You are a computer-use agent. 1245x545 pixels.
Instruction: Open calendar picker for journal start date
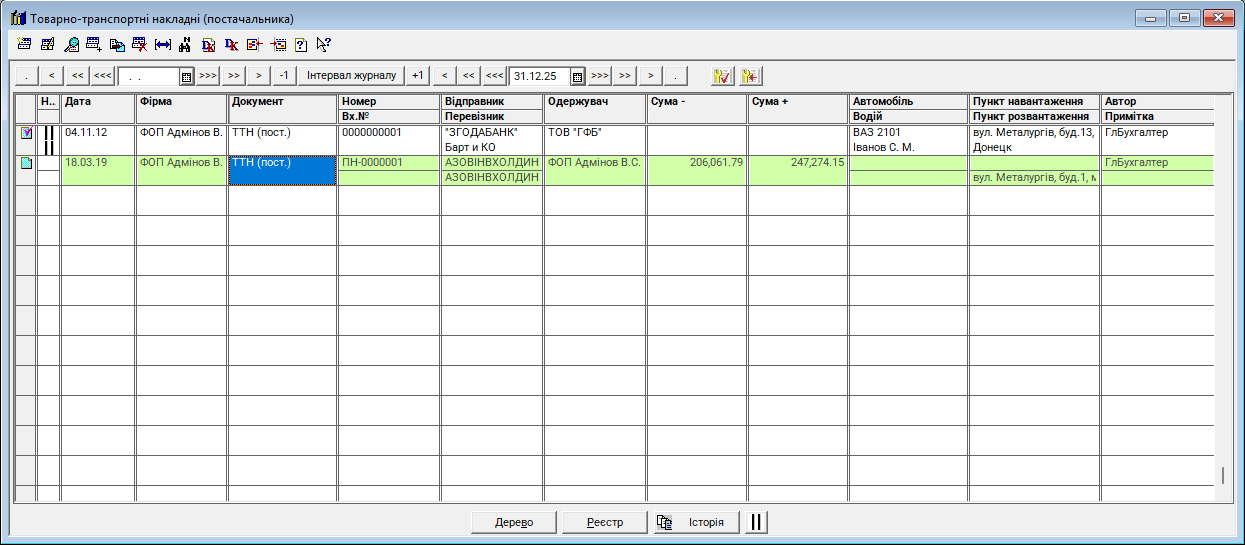(x=186, y=76)
